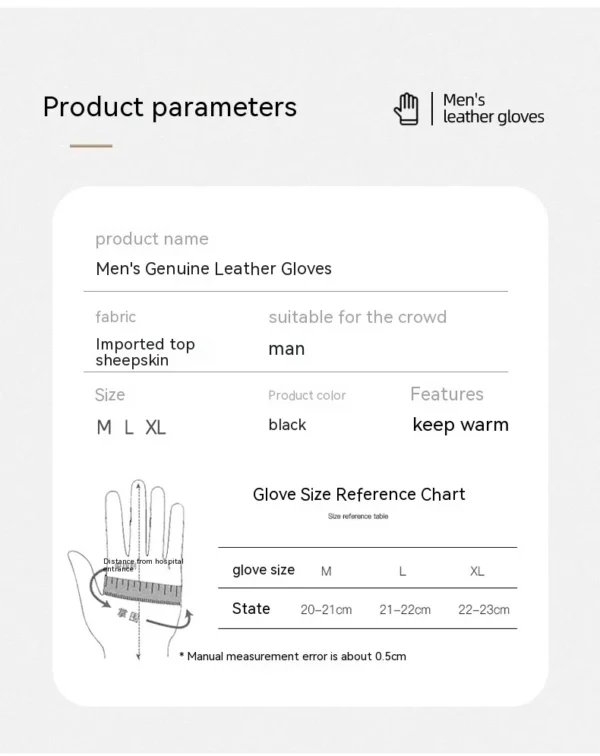
Task: Click the 'keep warm' feature text
Action: tap(461, 425)
